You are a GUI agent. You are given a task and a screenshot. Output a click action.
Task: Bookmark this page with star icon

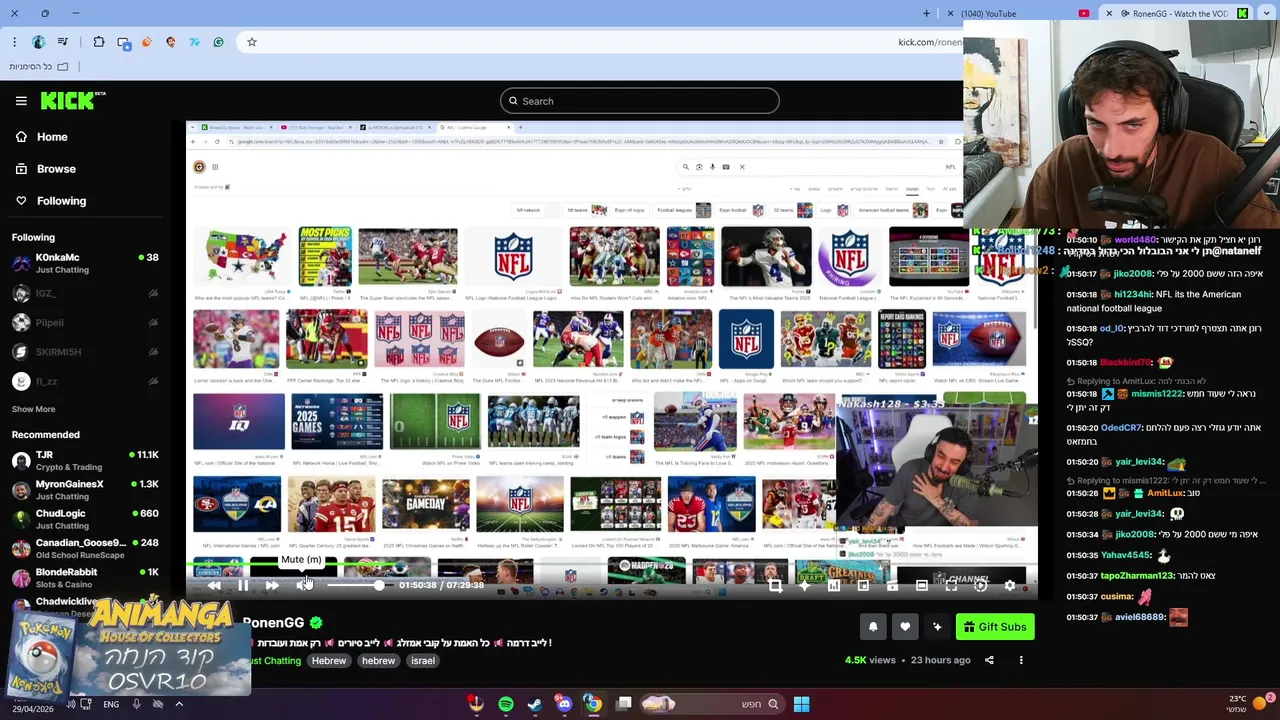252,42
